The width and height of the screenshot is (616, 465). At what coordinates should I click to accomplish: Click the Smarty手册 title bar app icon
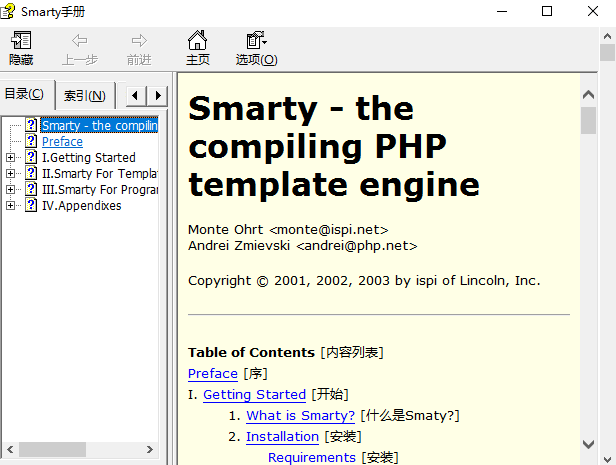9,12
